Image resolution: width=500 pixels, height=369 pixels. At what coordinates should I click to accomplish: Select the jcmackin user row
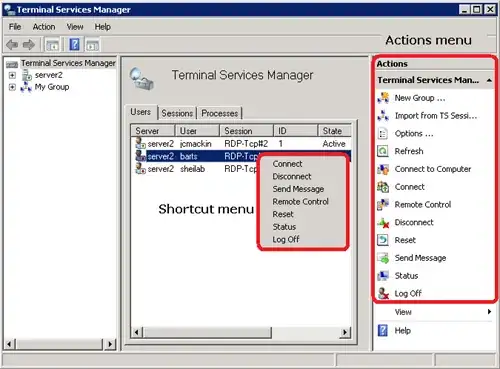(241, 144)
